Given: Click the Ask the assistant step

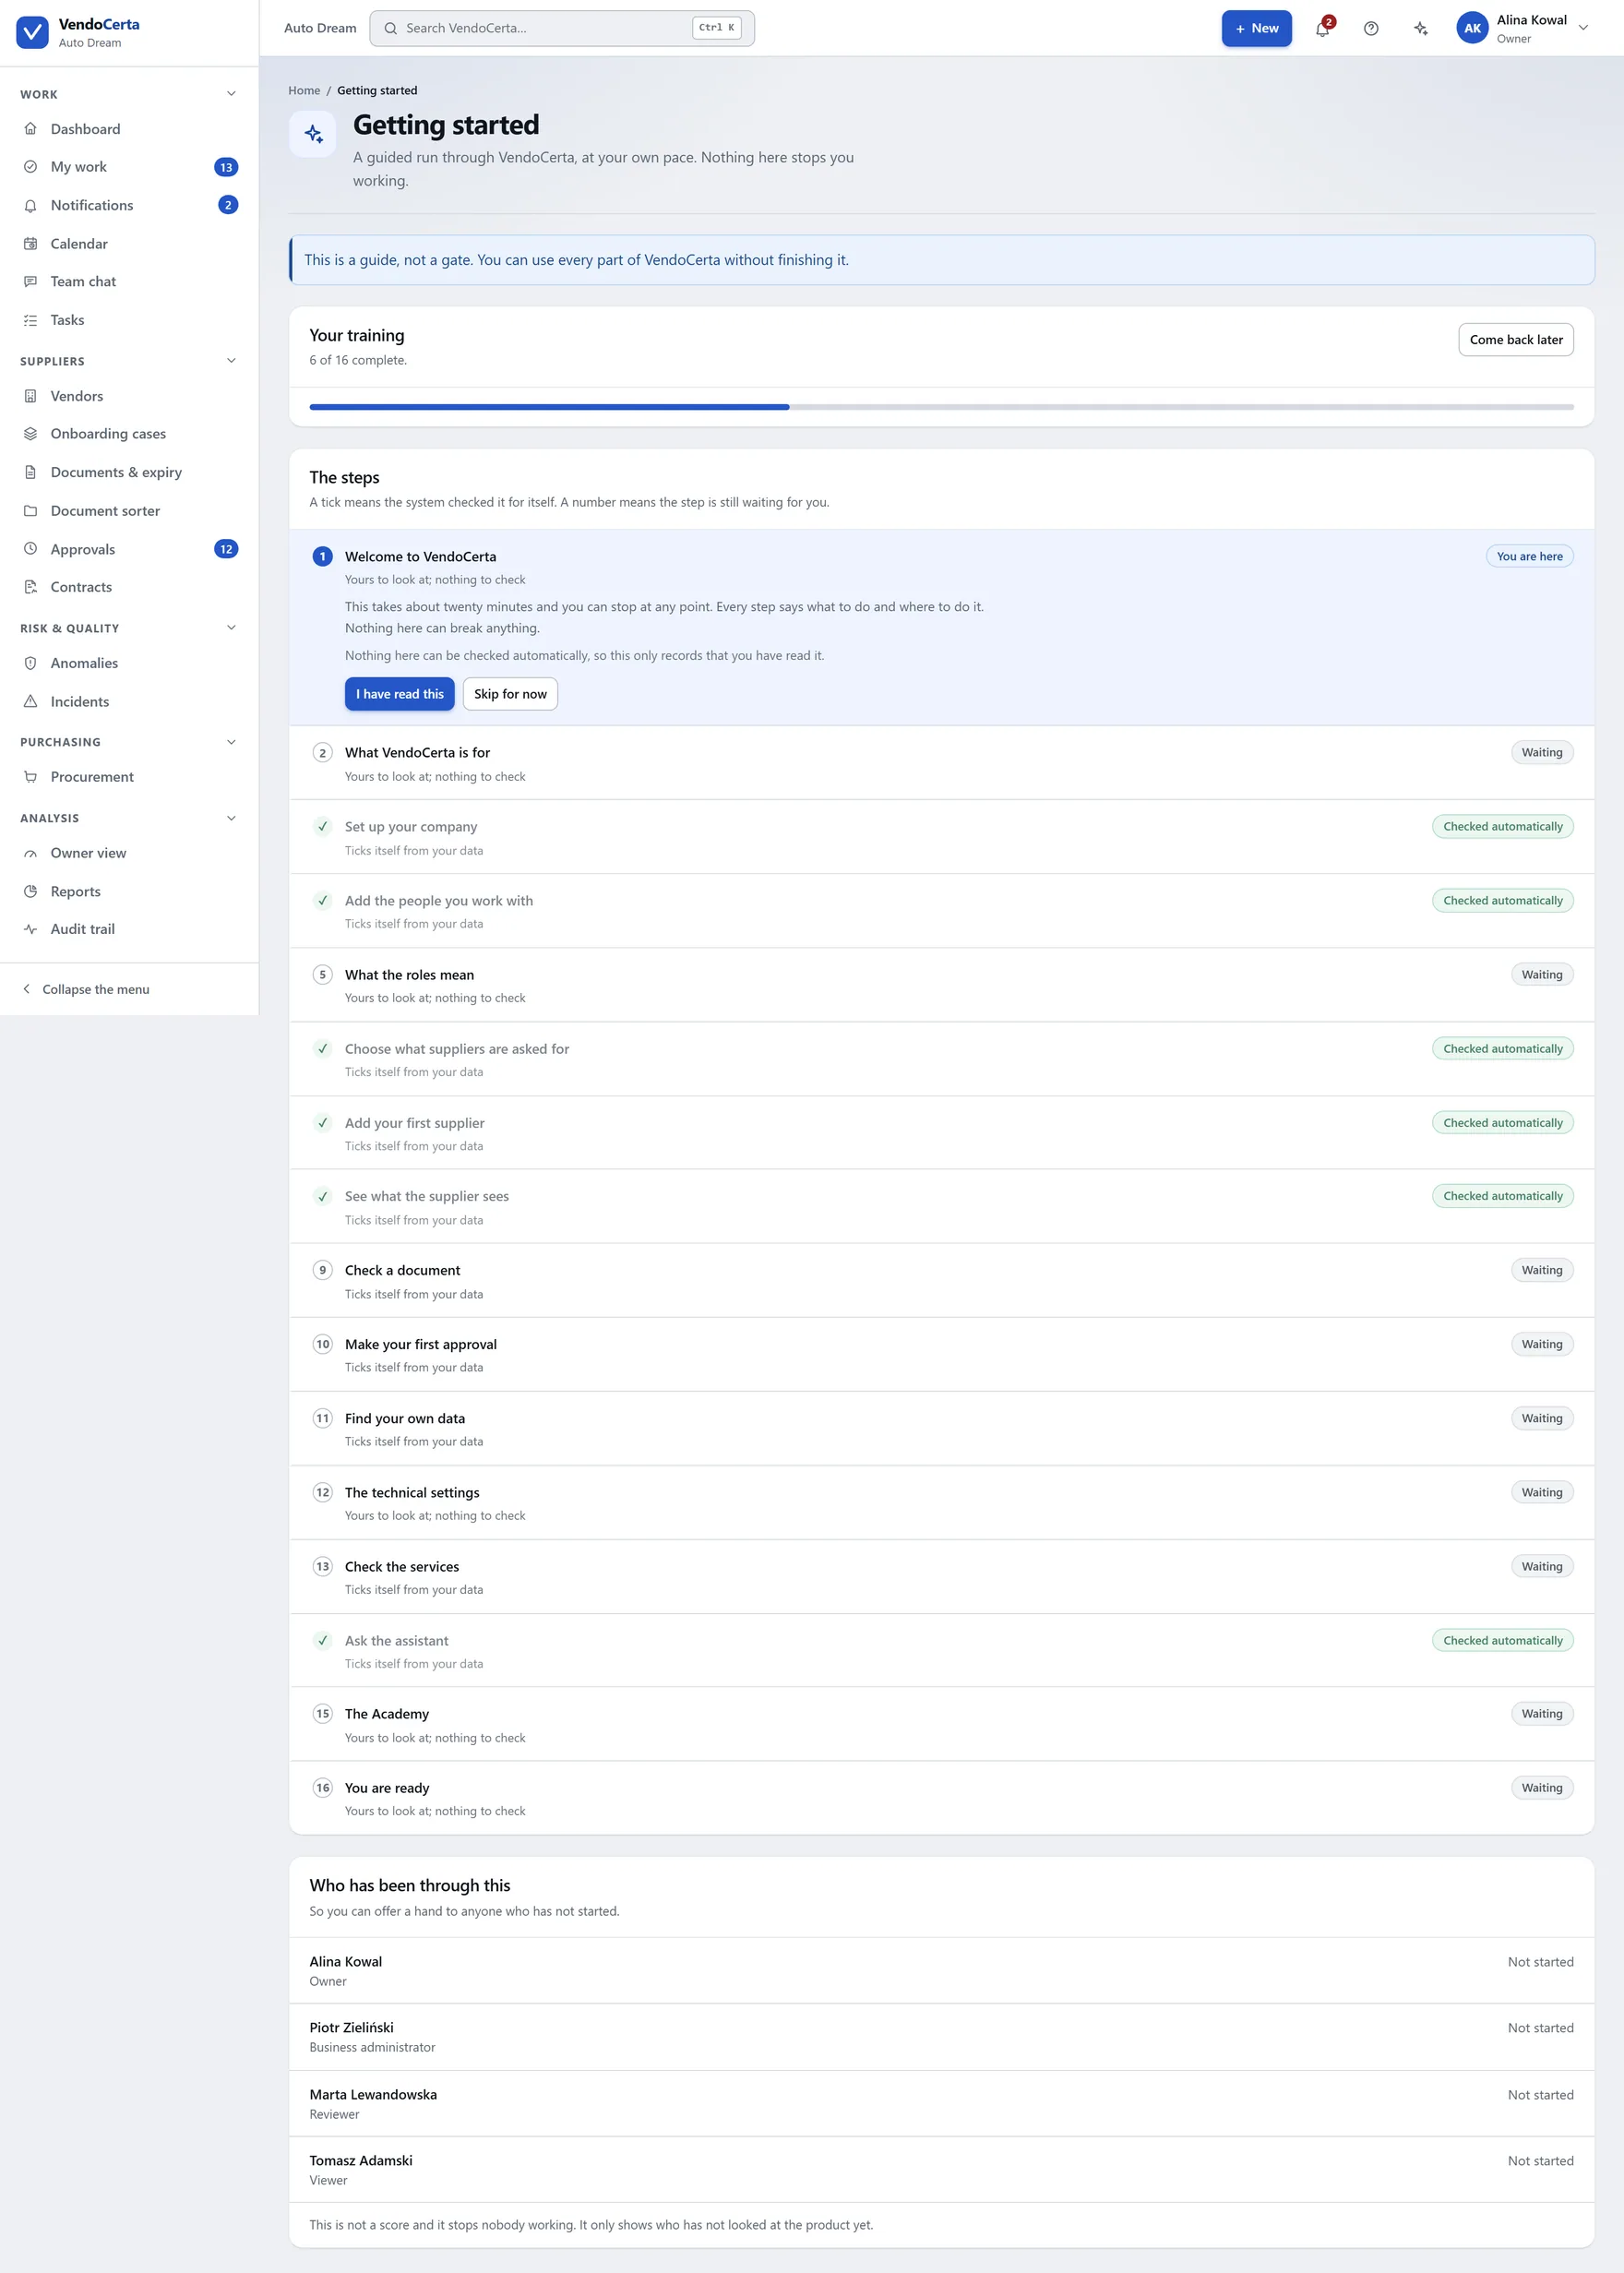Looking at the screenshot, I should [941, 1651].
